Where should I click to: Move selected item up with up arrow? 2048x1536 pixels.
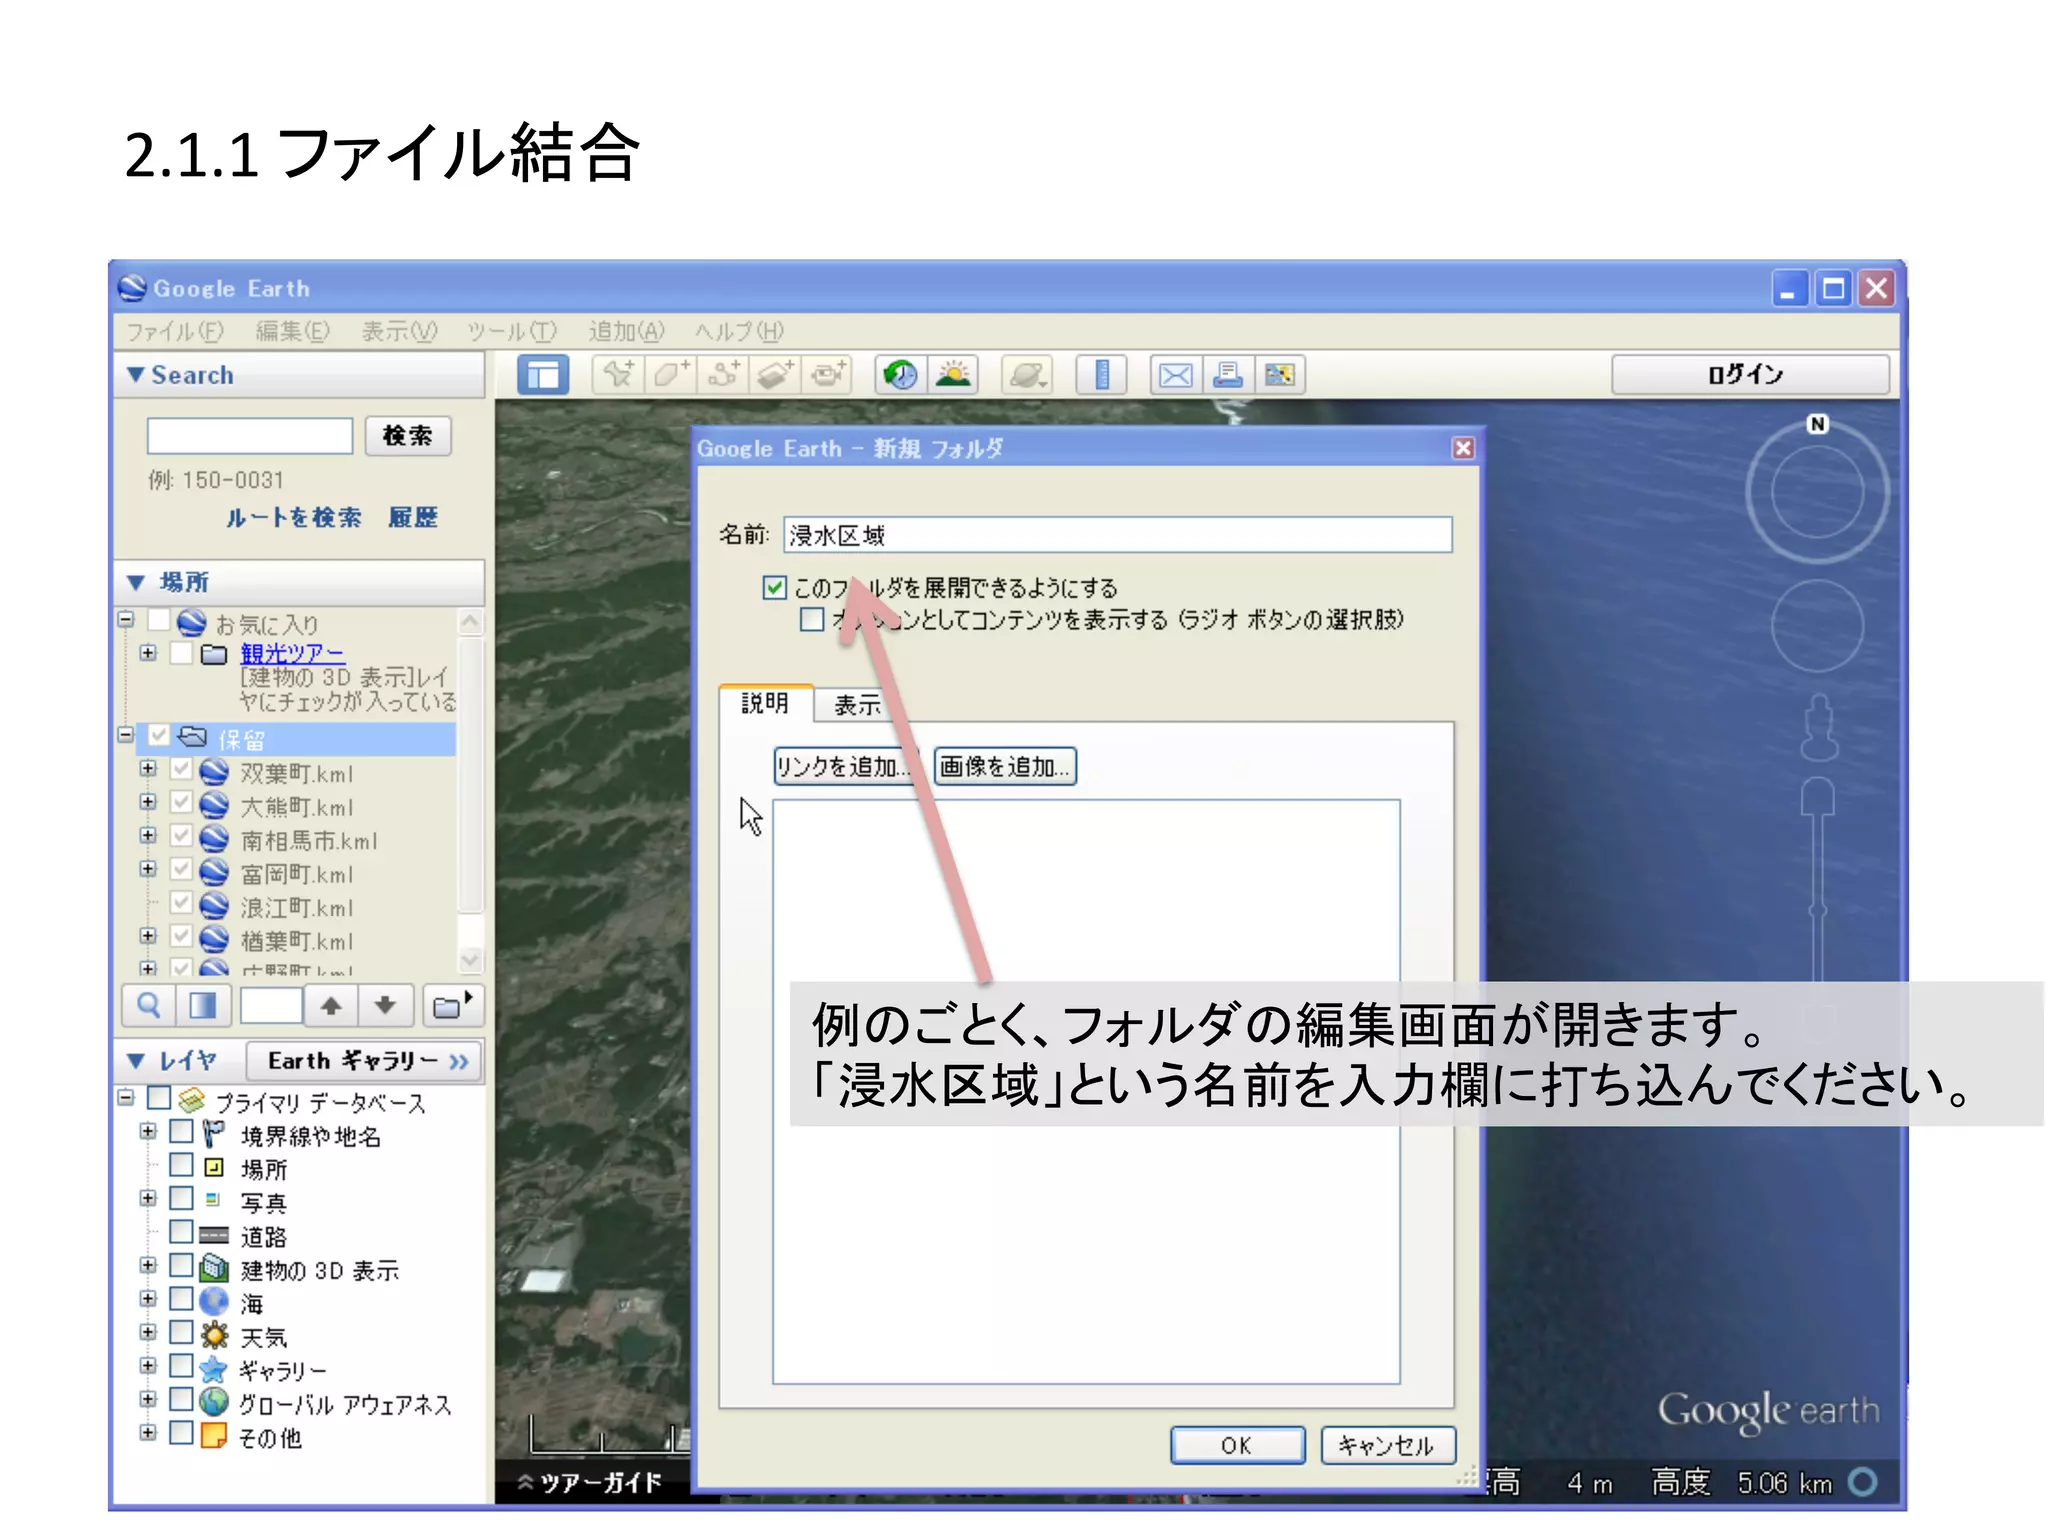(x=331, y=1006)
